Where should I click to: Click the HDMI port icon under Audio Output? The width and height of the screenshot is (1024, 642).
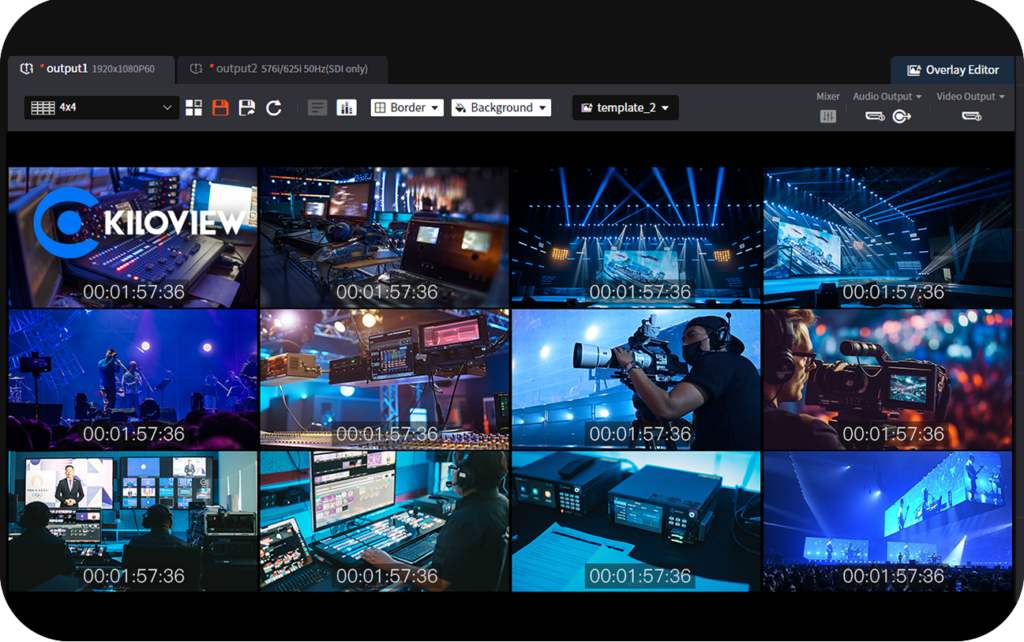pyautogui.click(x=874, y=117)
